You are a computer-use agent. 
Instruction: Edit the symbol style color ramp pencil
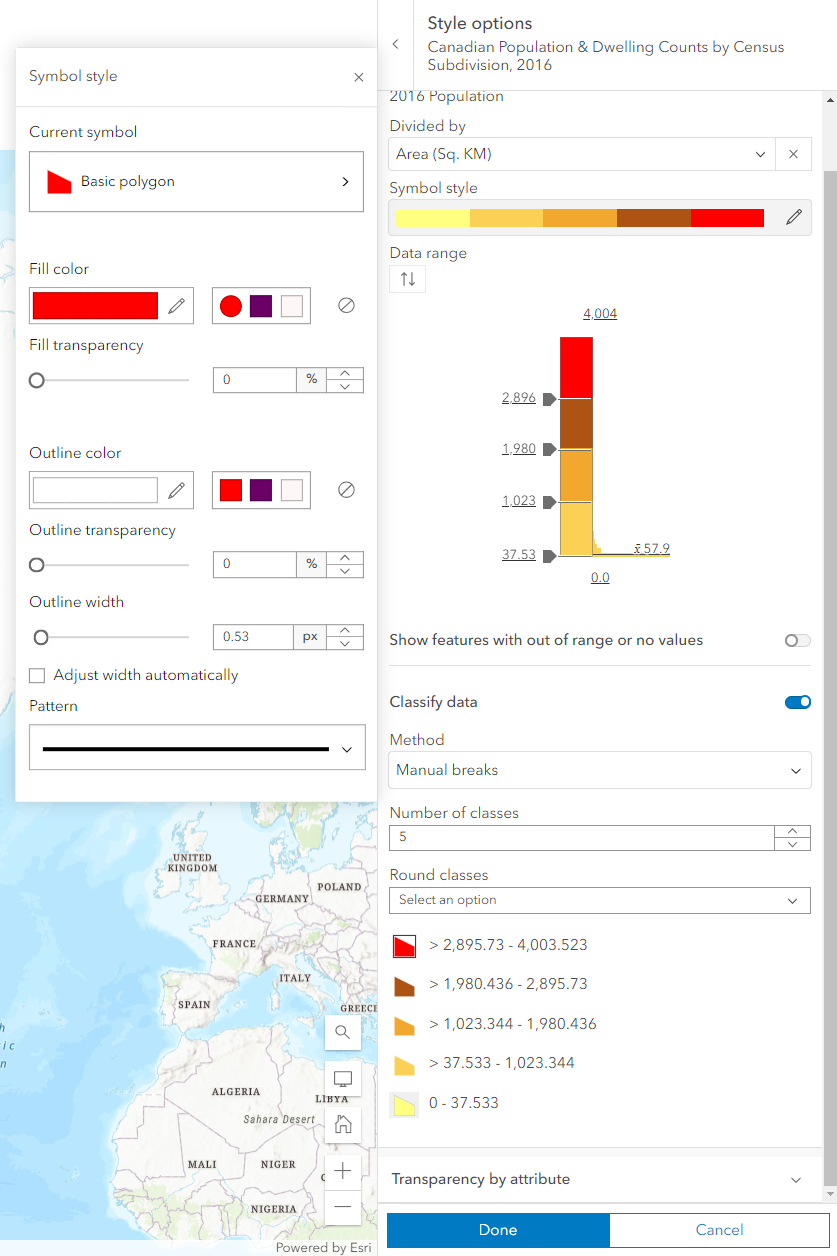794,217
